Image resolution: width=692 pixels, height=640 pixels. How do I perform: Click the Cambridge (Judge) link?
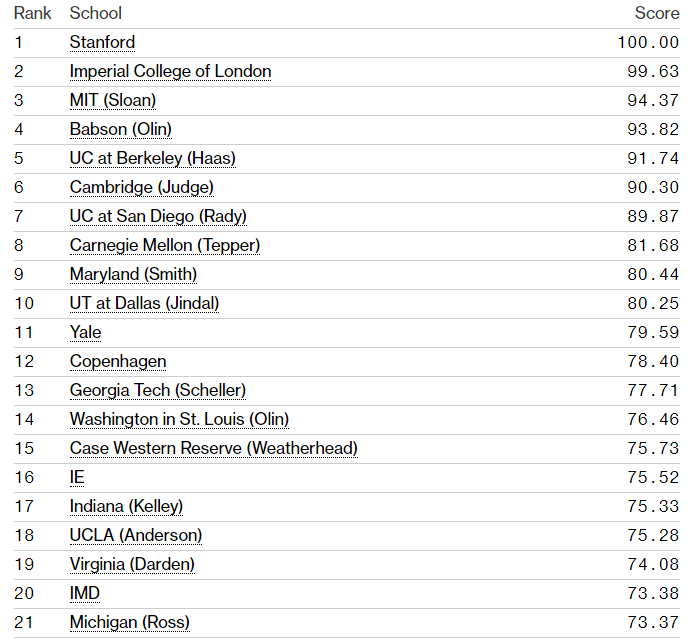[x=141, y=188]
